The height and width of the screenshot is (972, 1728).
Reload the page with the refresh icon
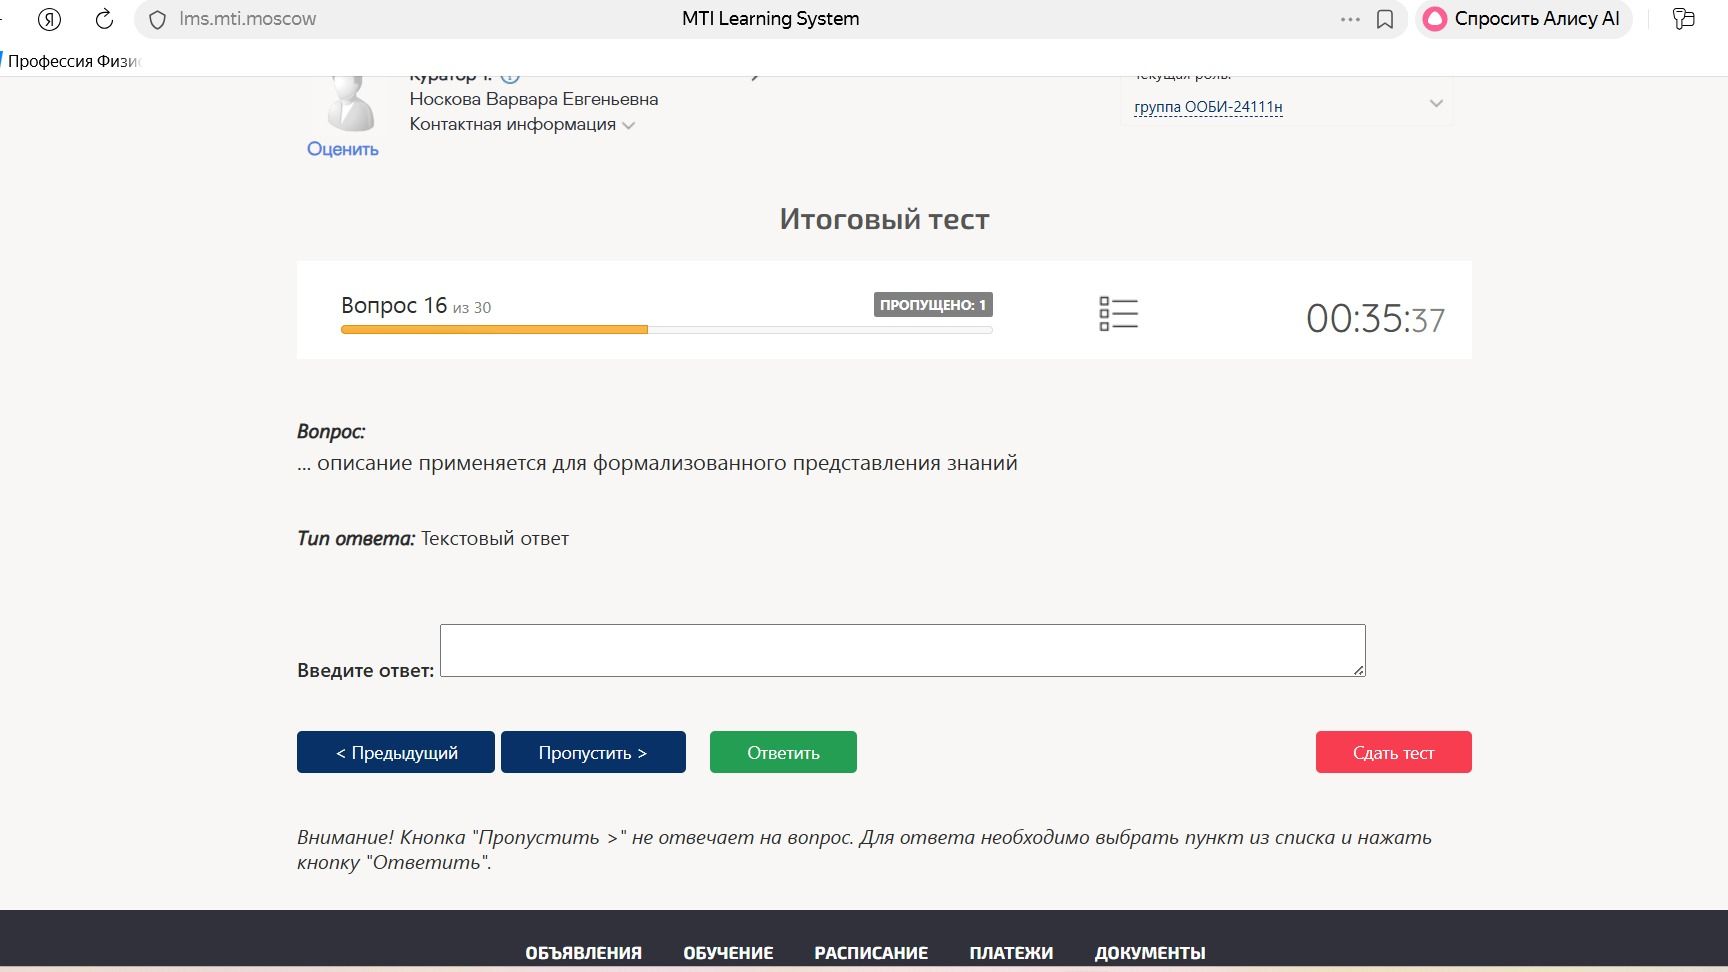tap(104, 19)
